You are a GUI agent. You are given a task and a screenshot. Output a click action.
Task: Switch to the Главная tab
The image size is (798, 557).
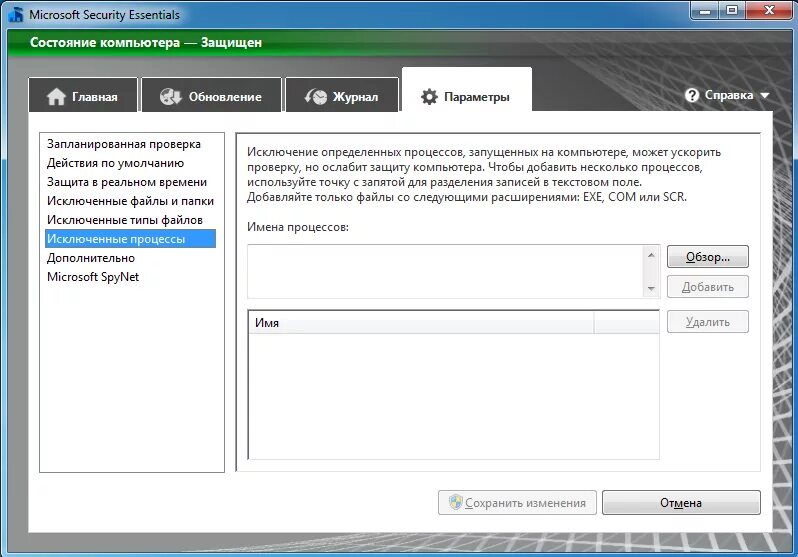tap(83, 95)
